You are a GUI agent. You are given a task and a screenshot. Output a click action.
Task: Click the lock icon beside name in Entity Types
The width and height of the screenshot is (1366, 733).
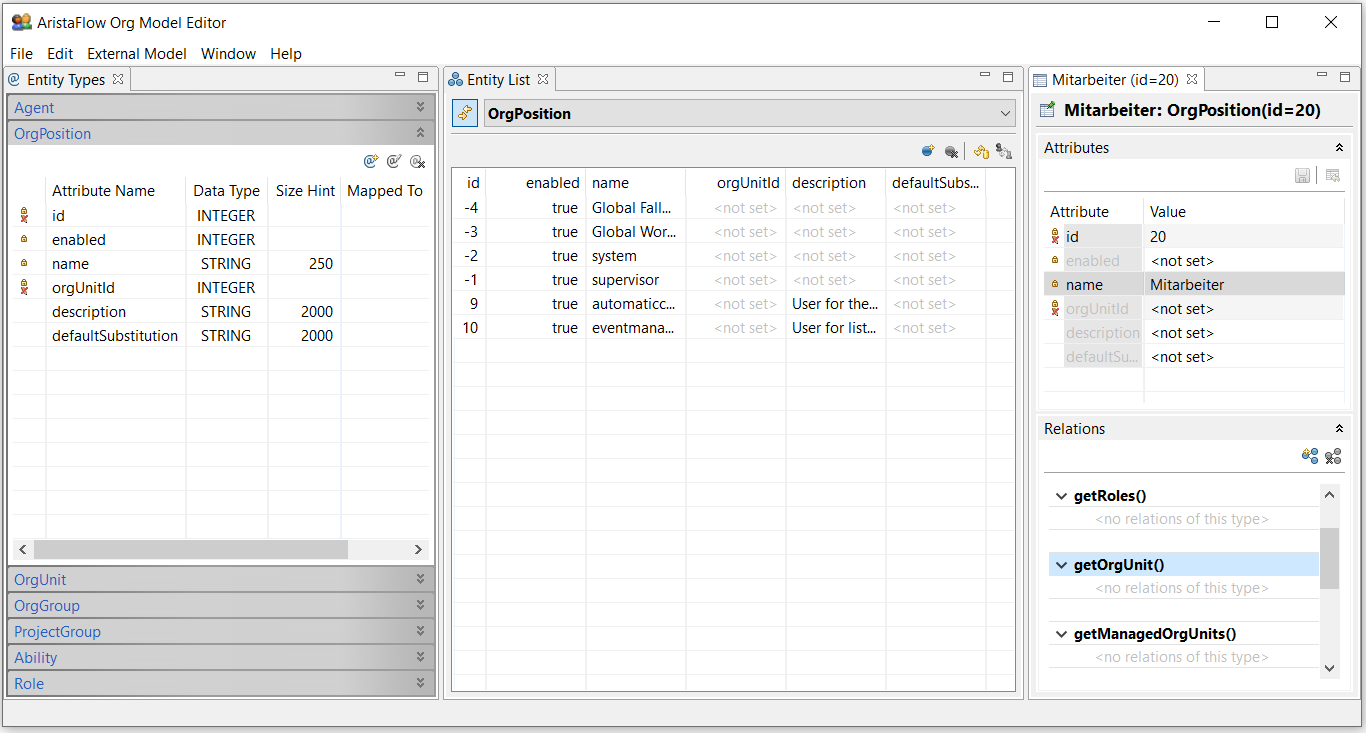[24, 263]
